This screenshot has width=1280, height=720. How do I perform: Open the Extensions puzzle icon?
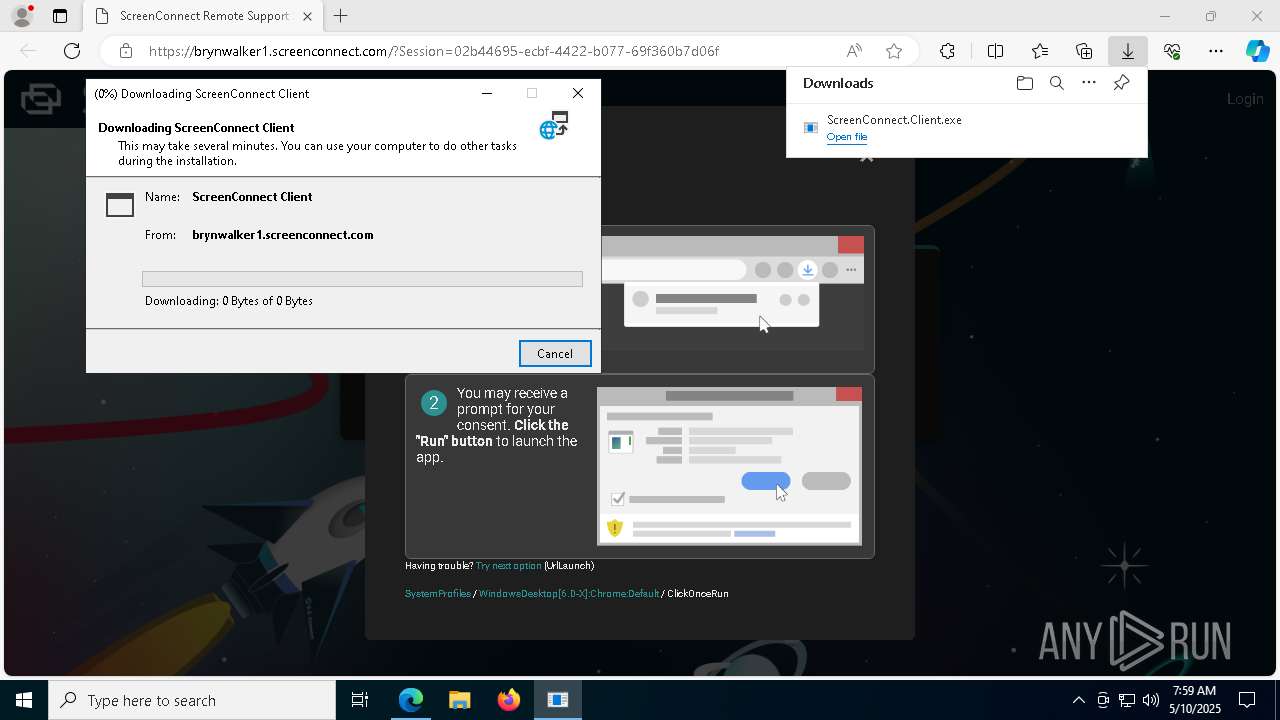(x=947, y=51)
